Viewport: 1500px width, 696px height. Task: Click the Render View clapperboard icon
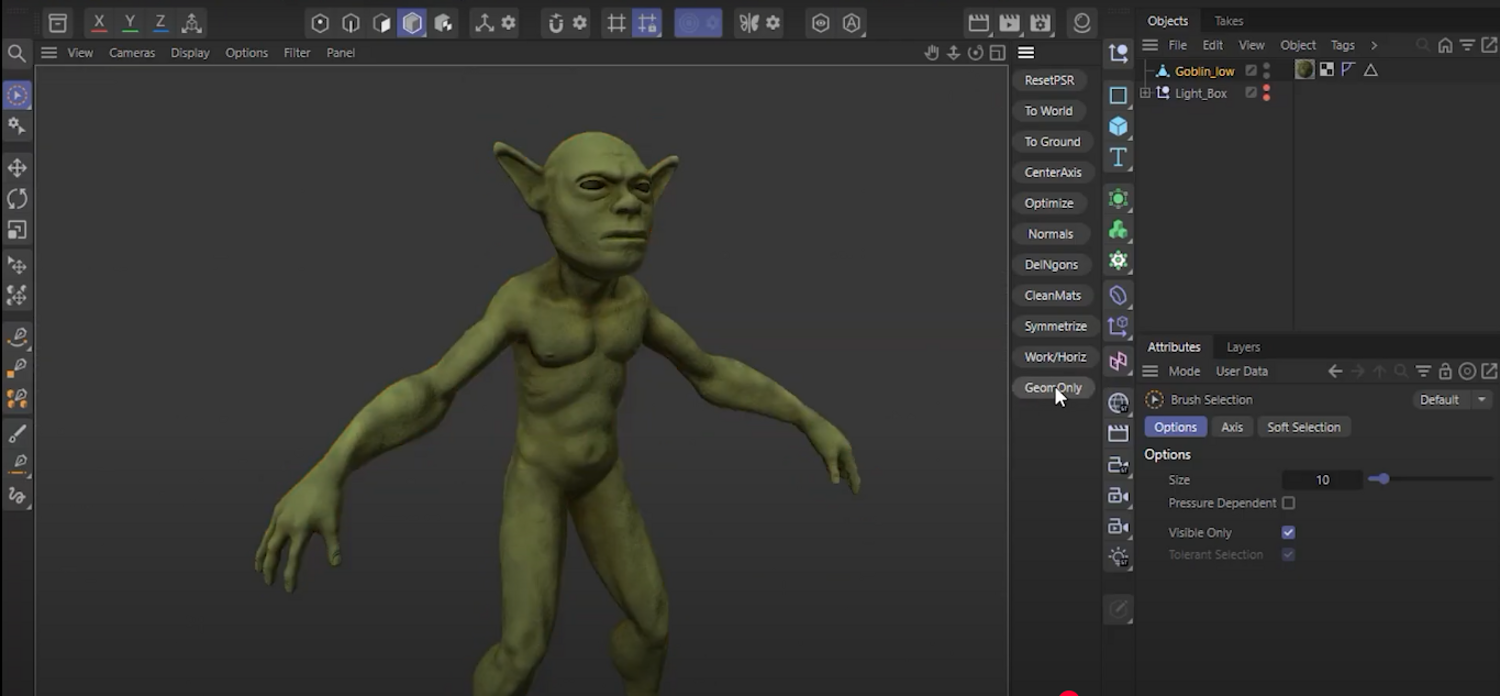(x=979, y=22)
